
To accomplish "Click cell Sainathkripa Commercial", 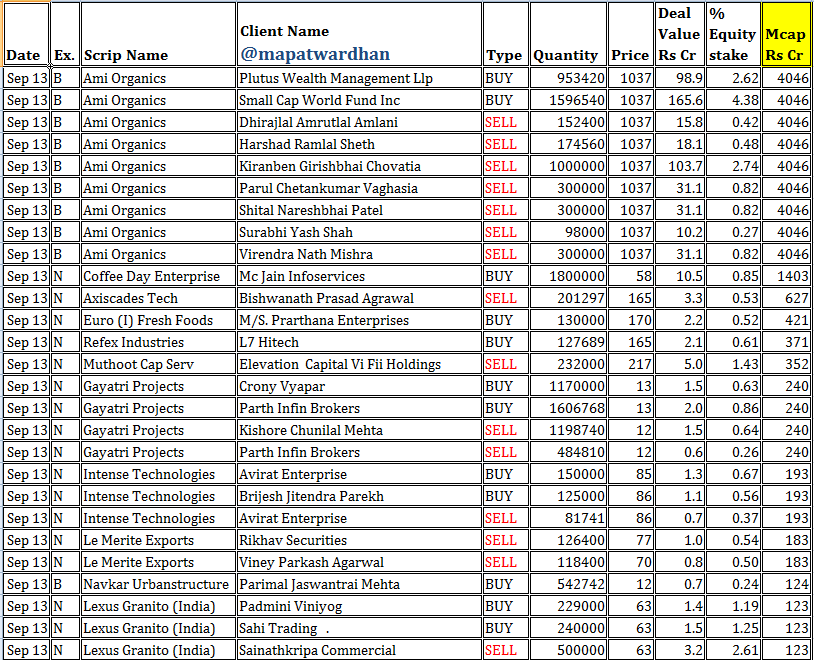I will pos(359,650).
